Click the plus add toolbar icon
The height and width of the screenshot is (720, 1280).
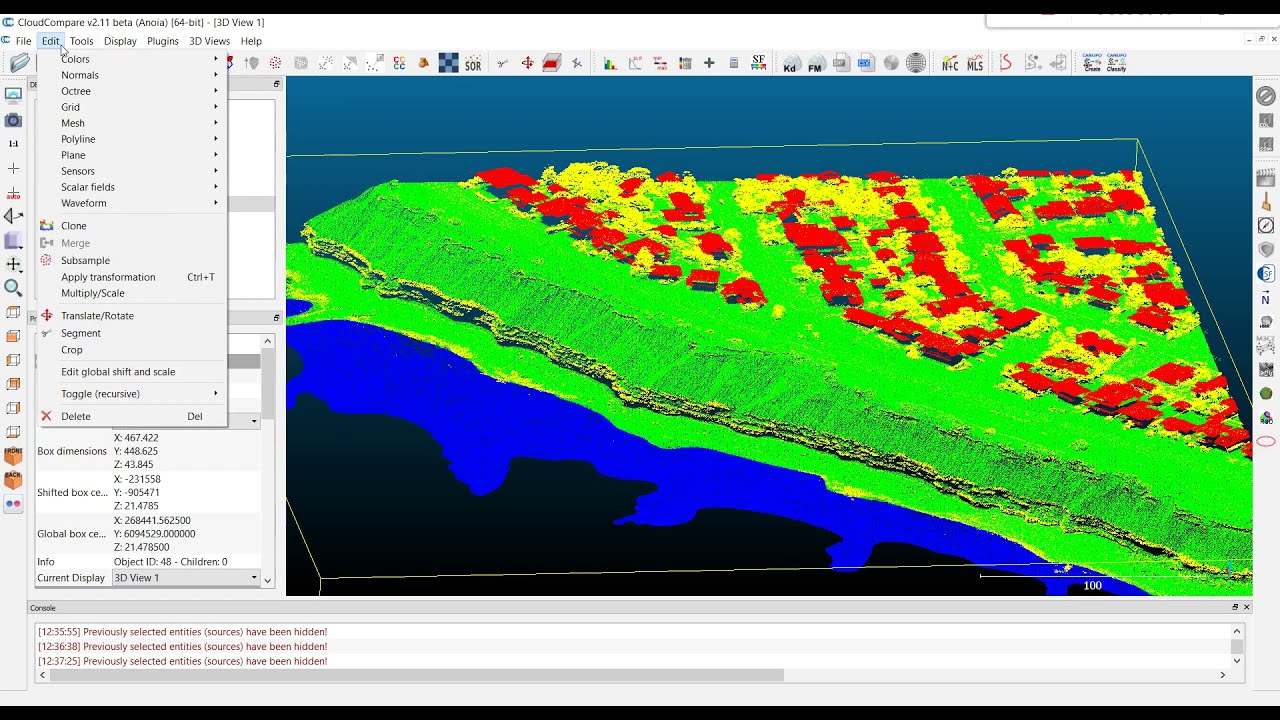tap(709, 64)
